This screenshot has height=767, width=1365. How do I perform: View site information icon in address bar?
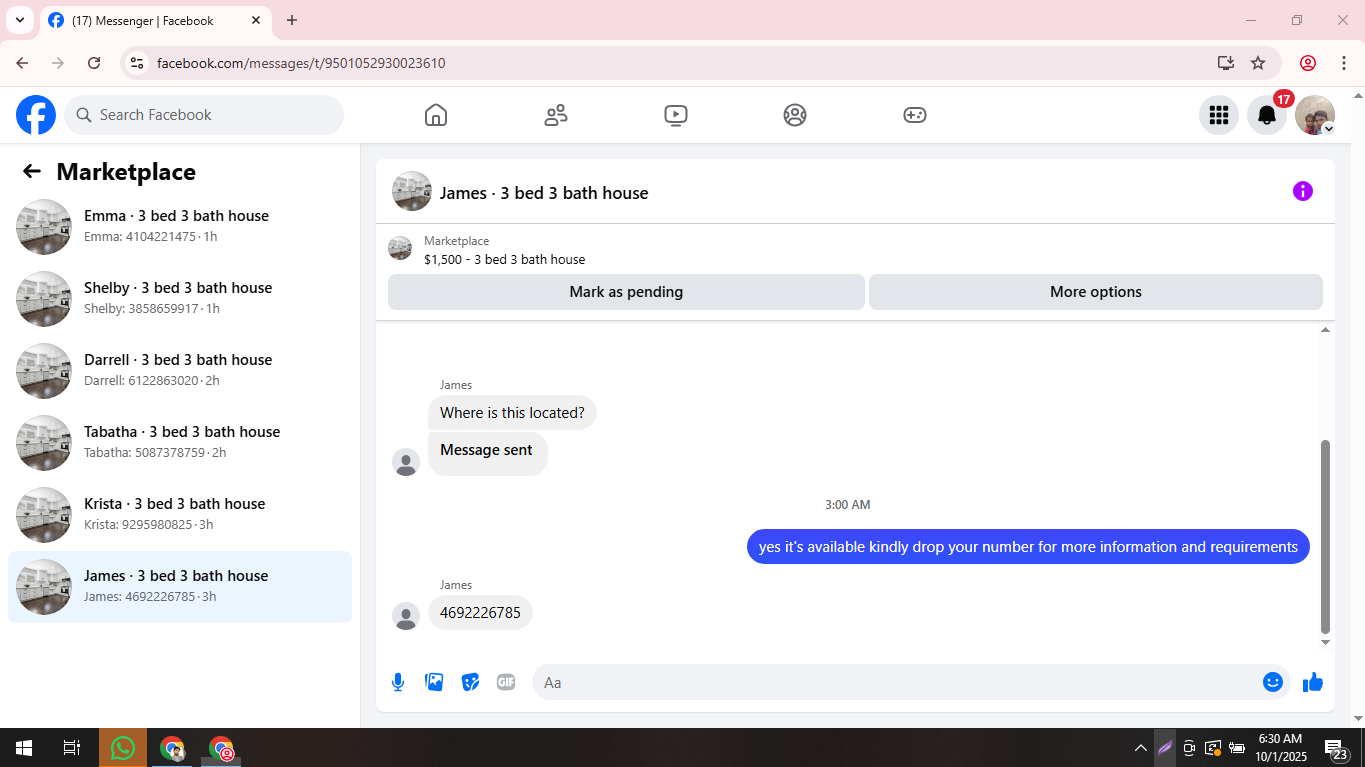click(x=138, y=63)
